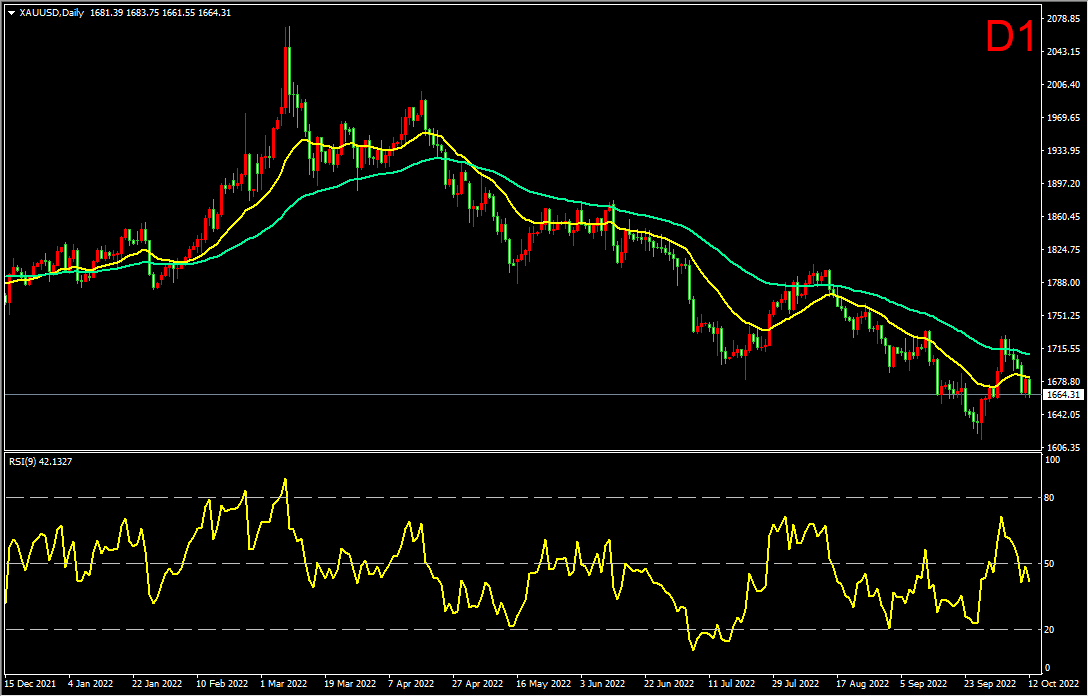1089x697 pixels.
Task: Click the 1751.25 price scale label
Action: click(1063, 315)
